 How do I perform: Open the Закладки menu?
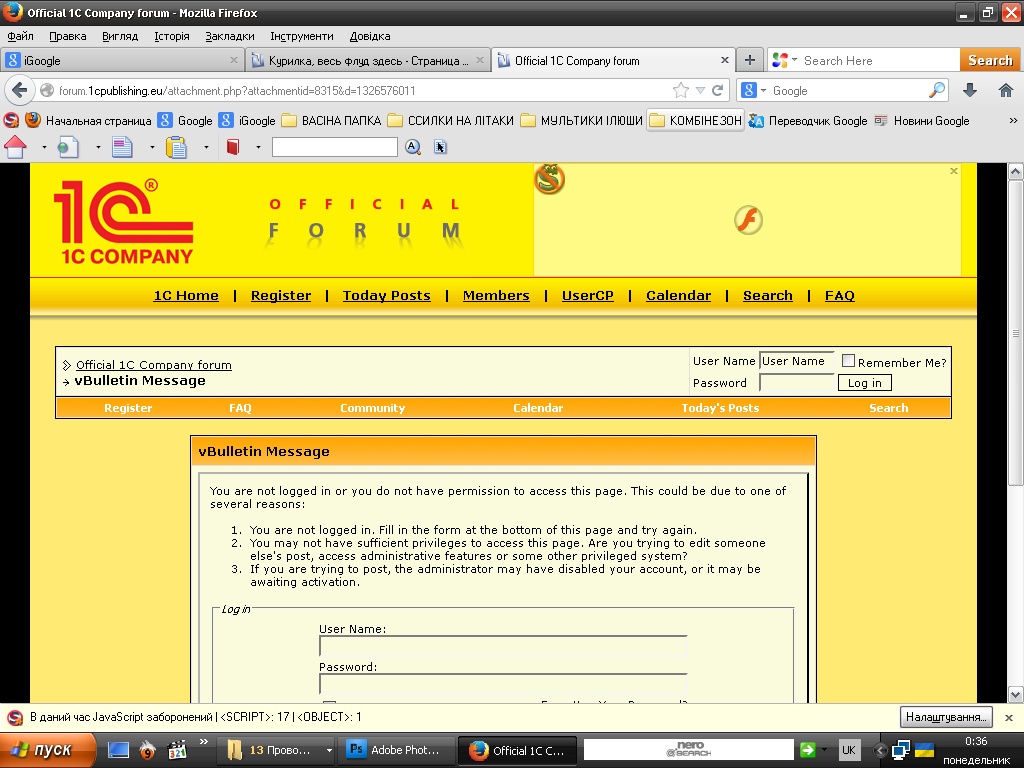coord(230,36)
